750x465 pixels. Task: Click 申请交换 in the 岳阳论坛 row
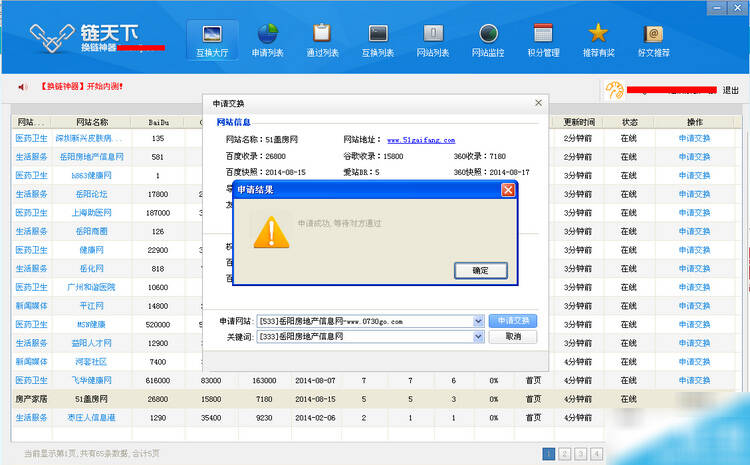point(695,194)
